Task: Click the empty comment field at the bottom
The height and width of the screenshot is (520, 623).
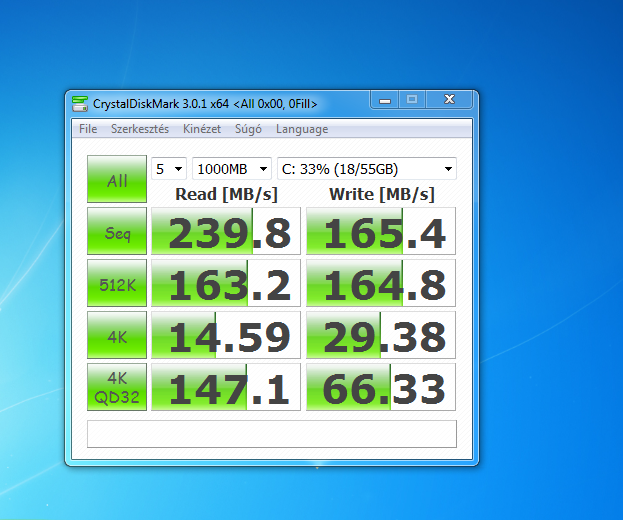Action: click(272, 434)
